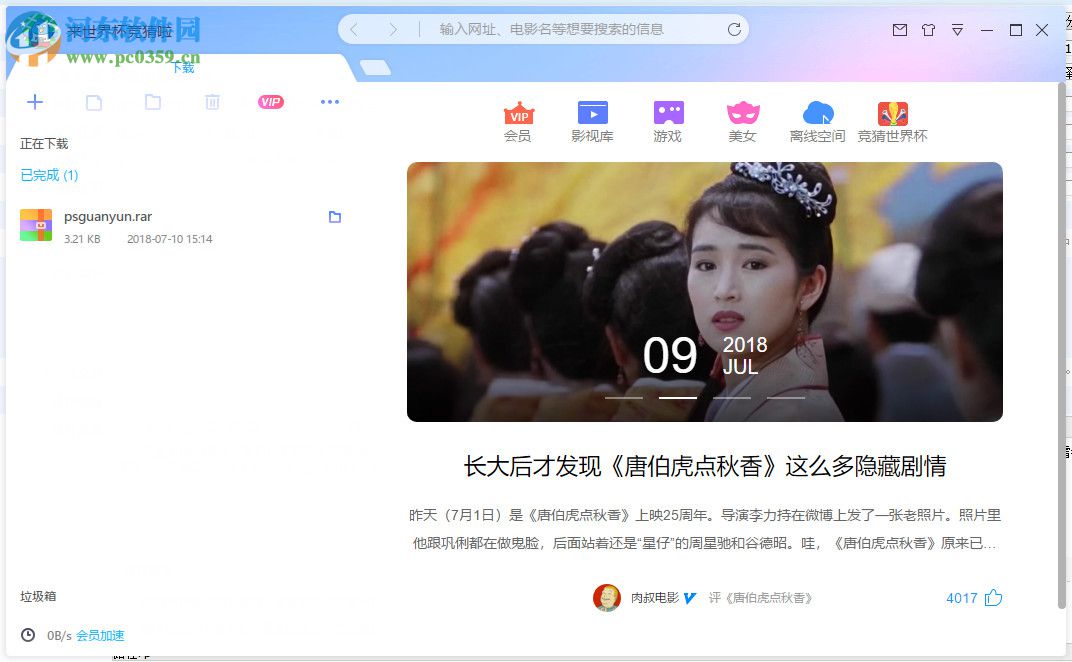Open the trash icon in the download toolbar
1072x662 pixels.
211,101
